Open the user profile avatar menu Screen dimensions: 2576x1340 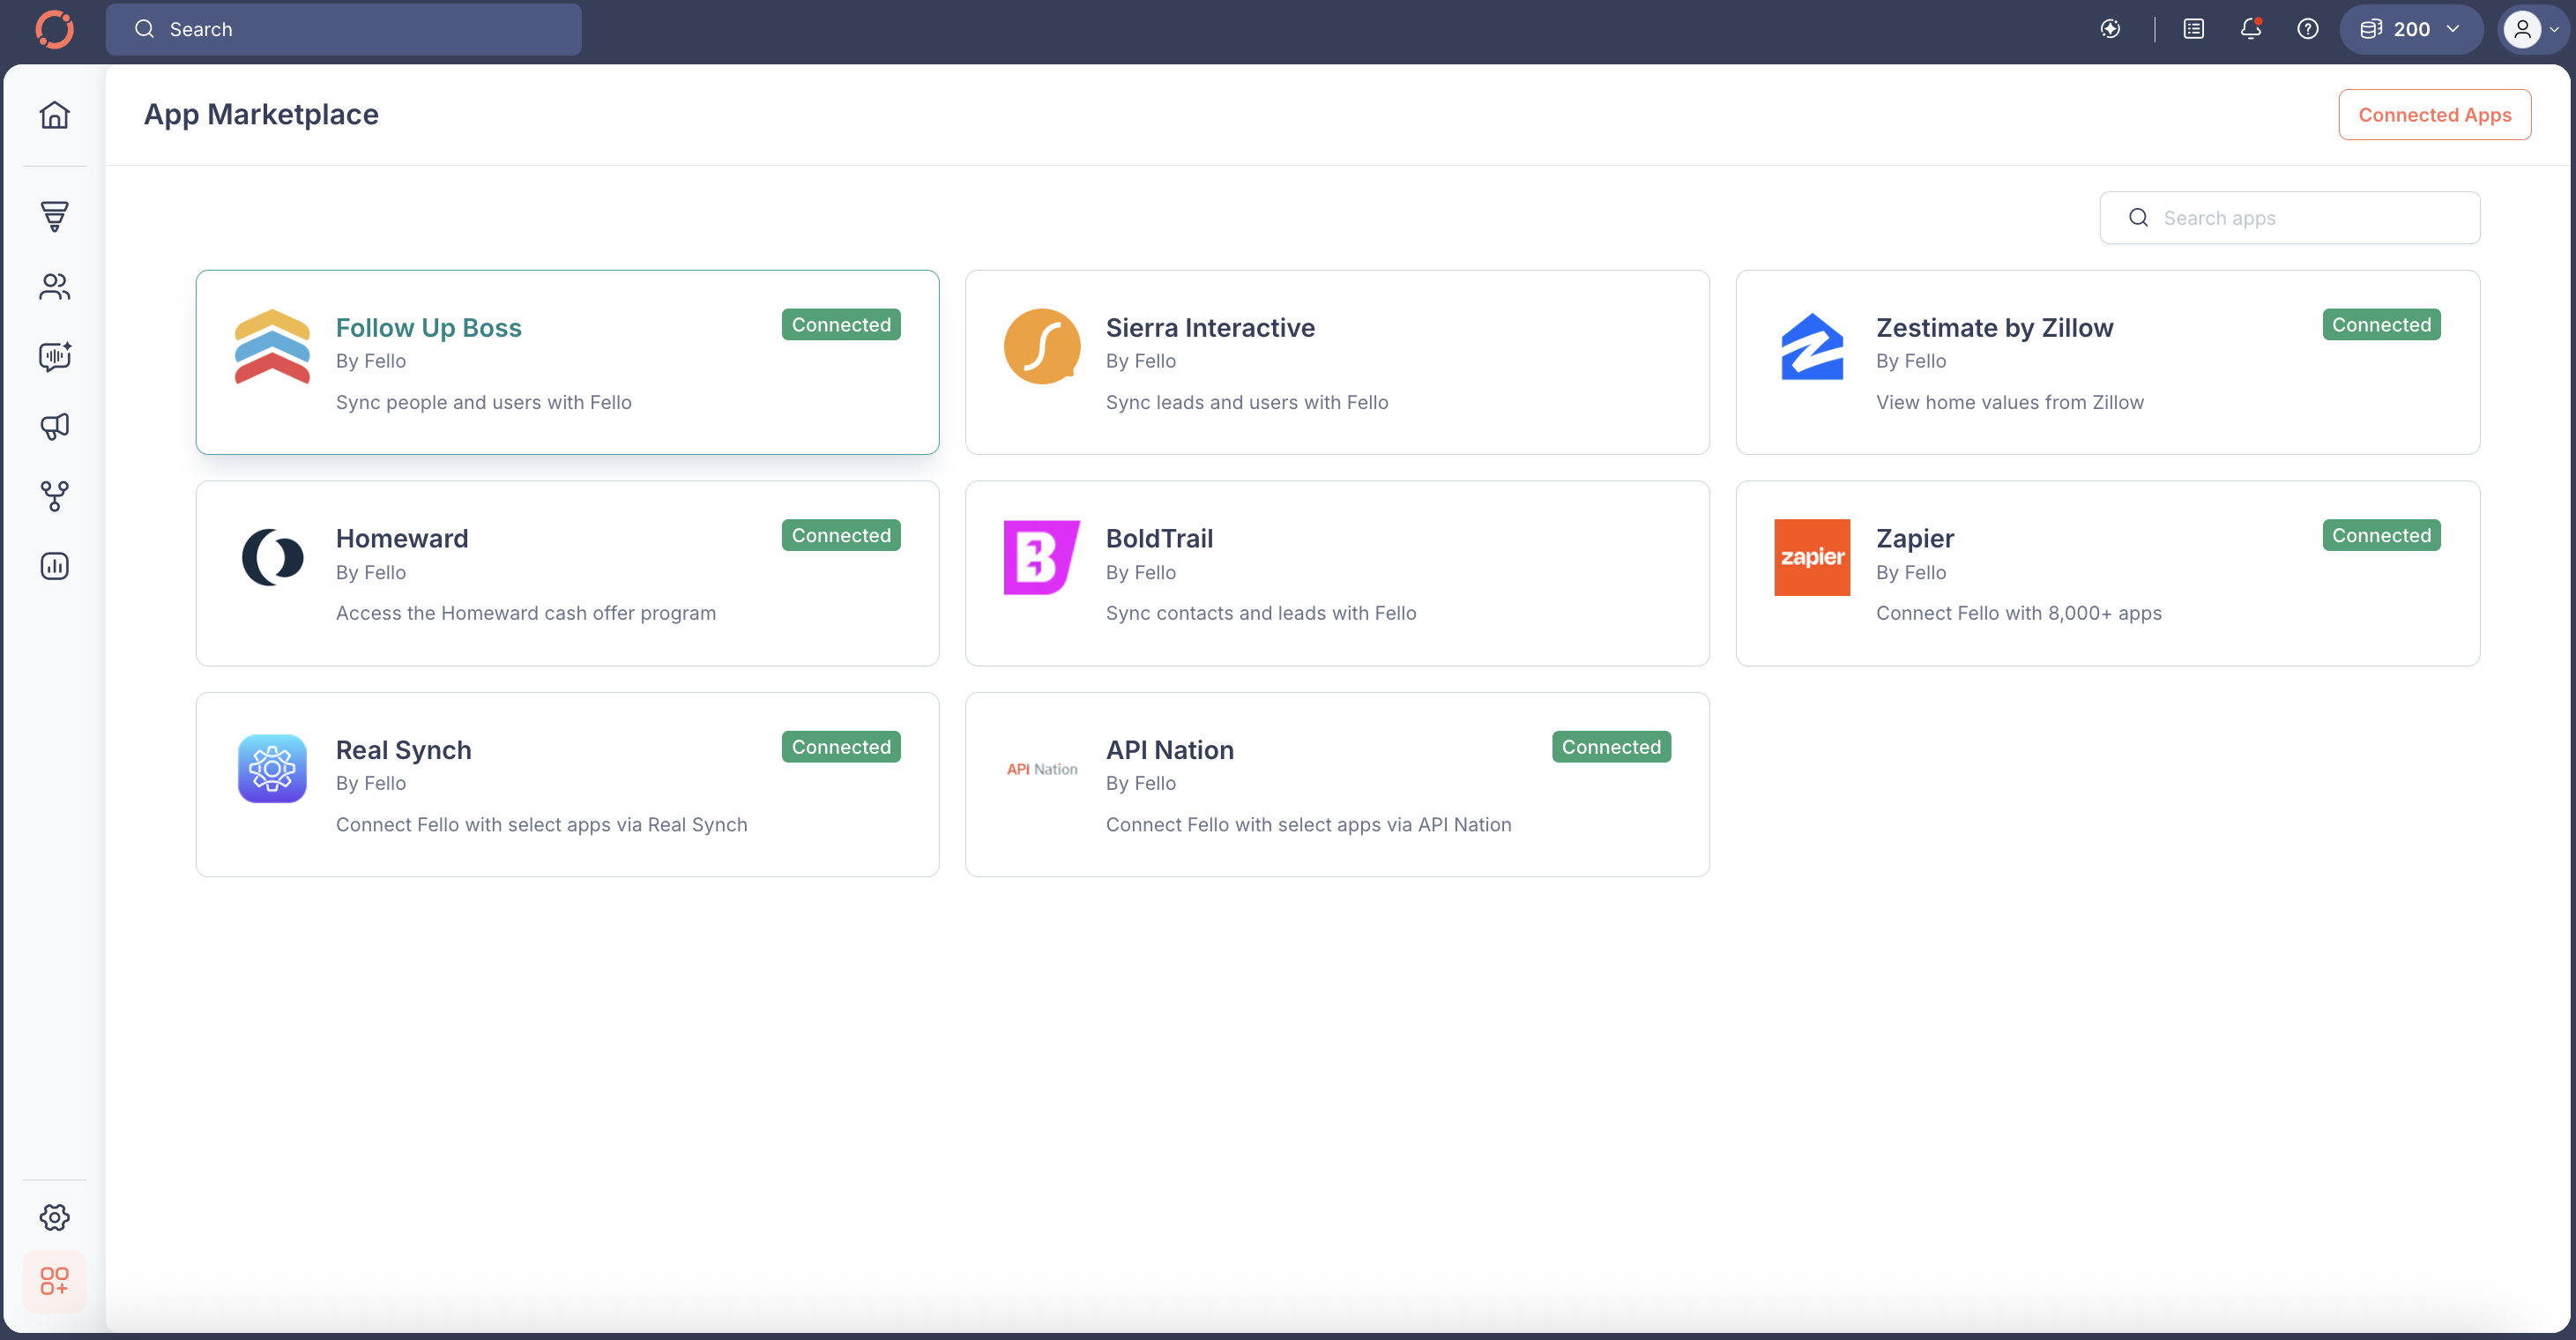point(2534,29)
